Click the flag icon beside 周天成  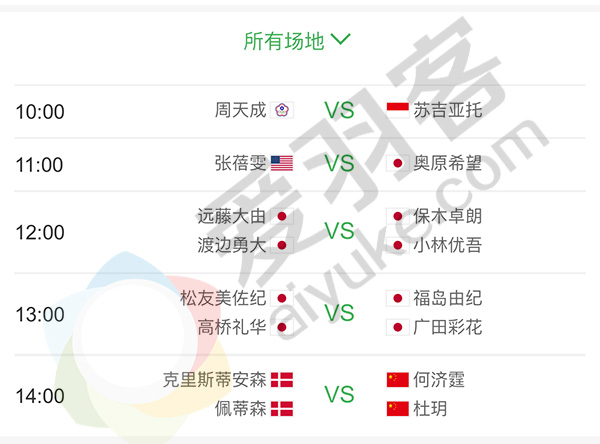tap(282, 110)
